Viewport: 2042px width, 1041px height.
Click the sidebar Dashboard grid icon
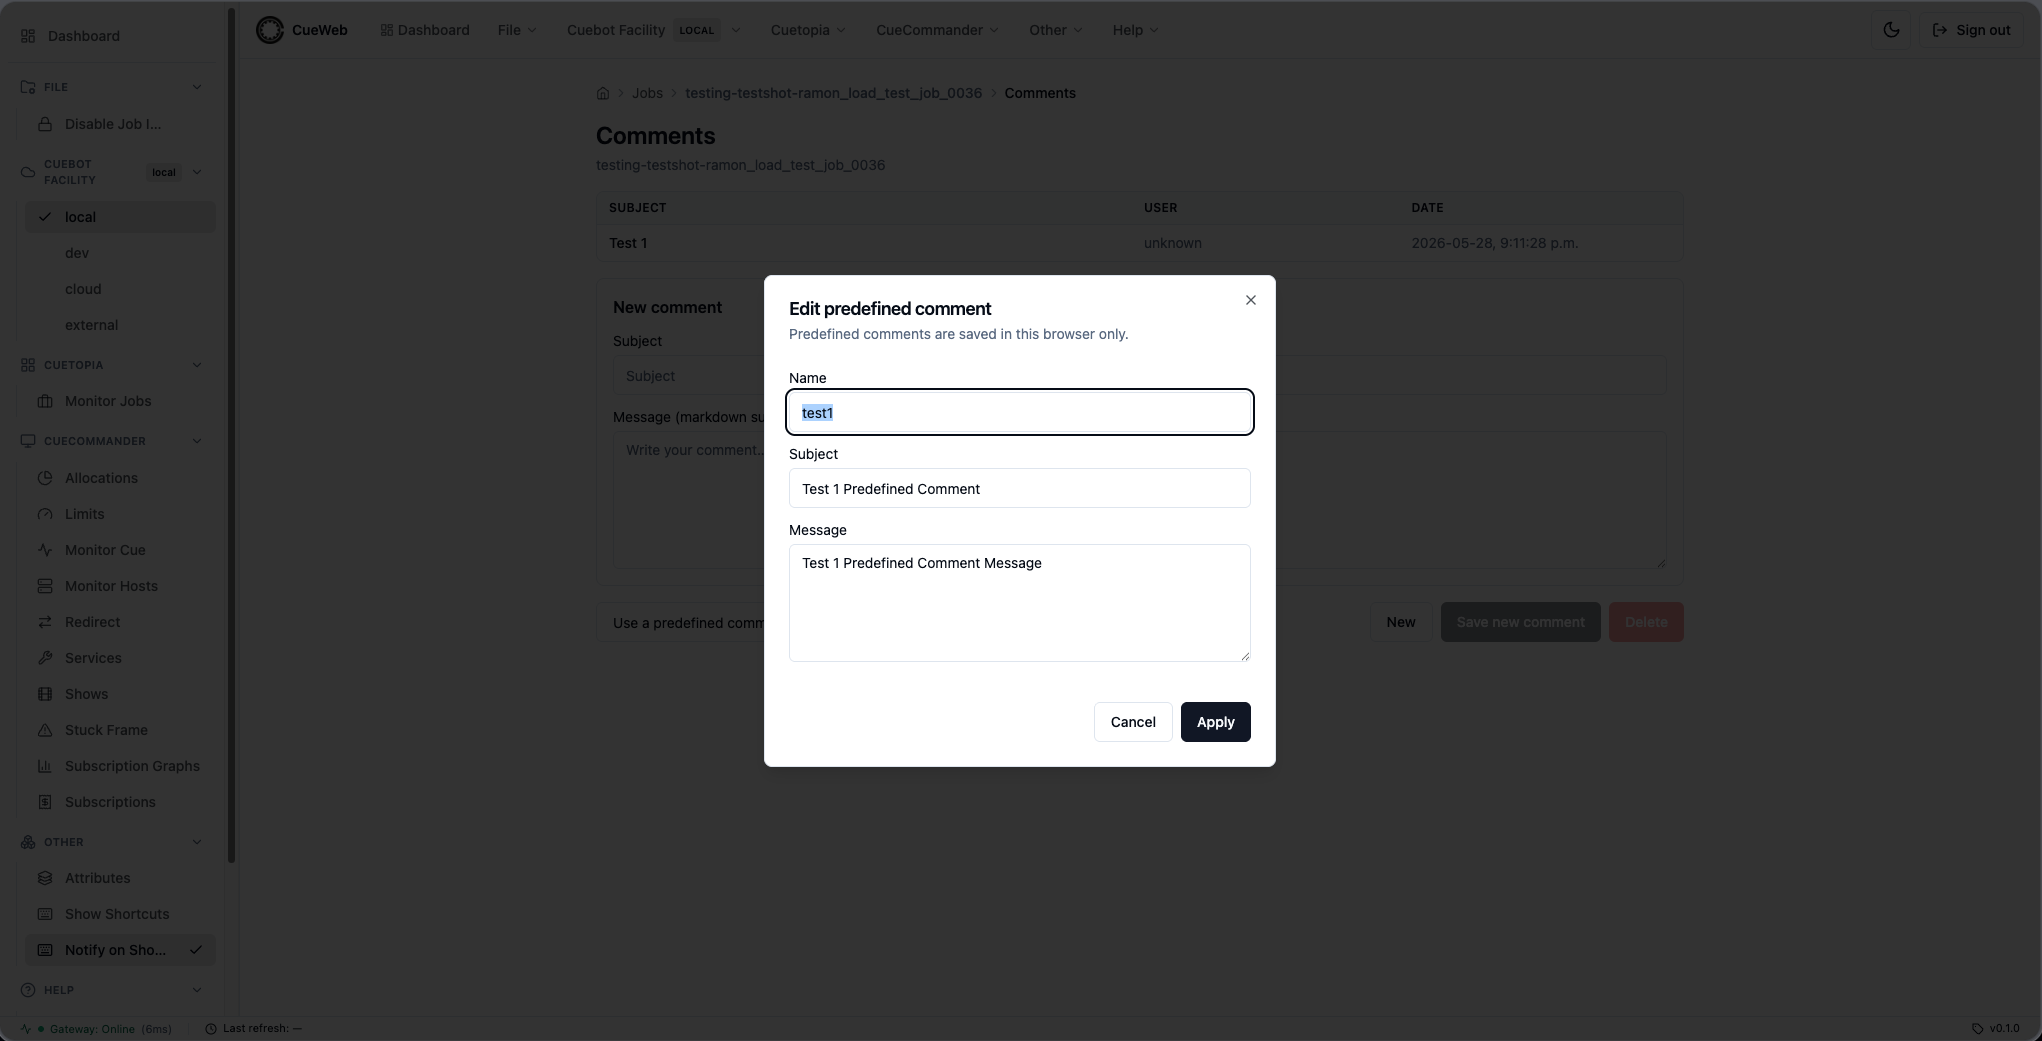click(28, 36)
